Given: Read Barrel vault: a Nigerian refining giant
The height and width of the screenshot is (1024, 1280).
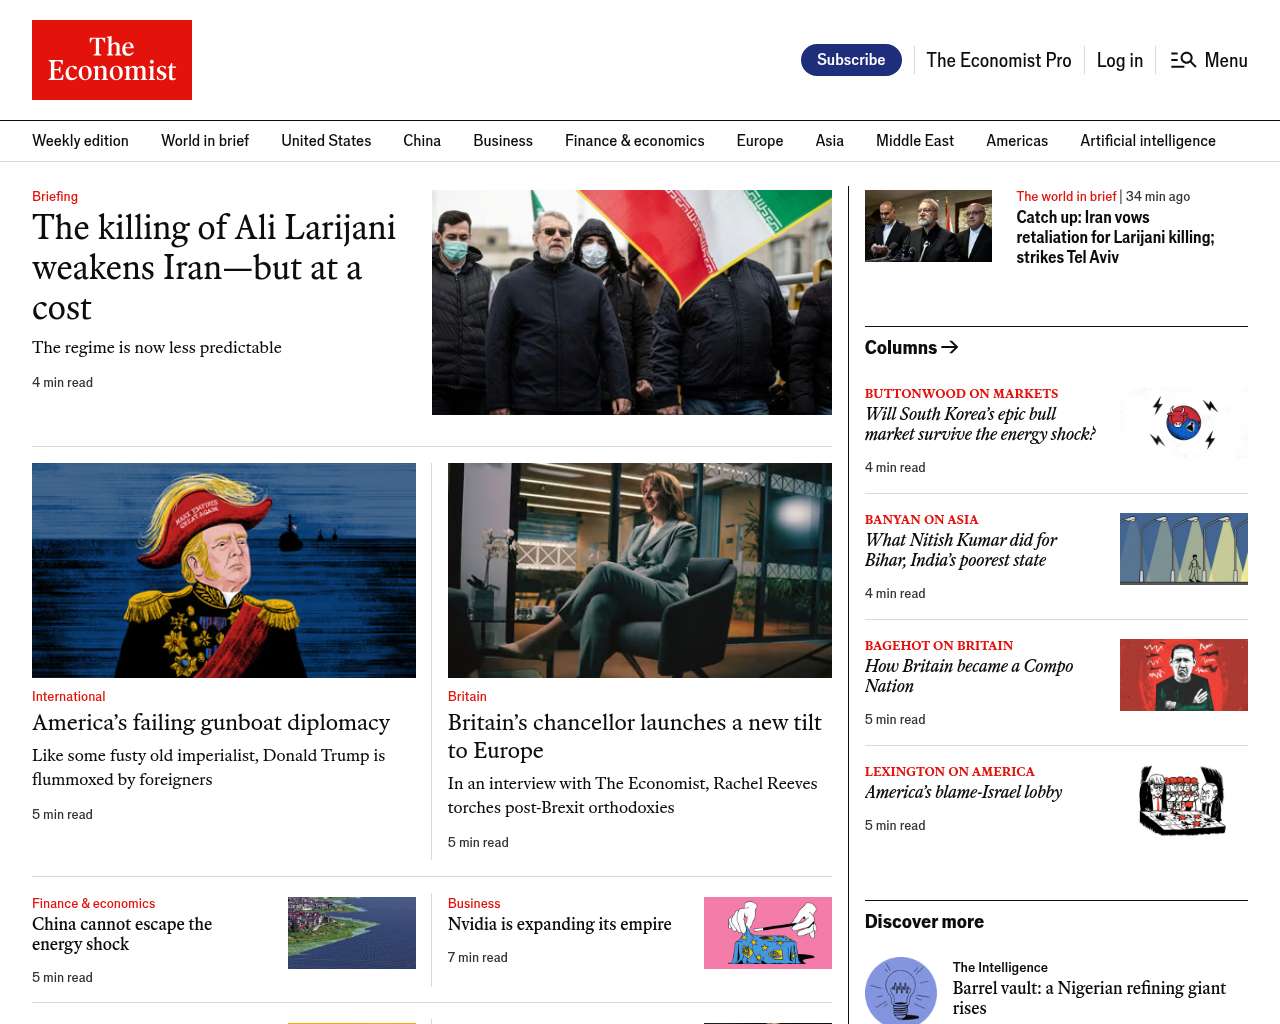Looking at the screenshot, I should tap(1089, 998).
